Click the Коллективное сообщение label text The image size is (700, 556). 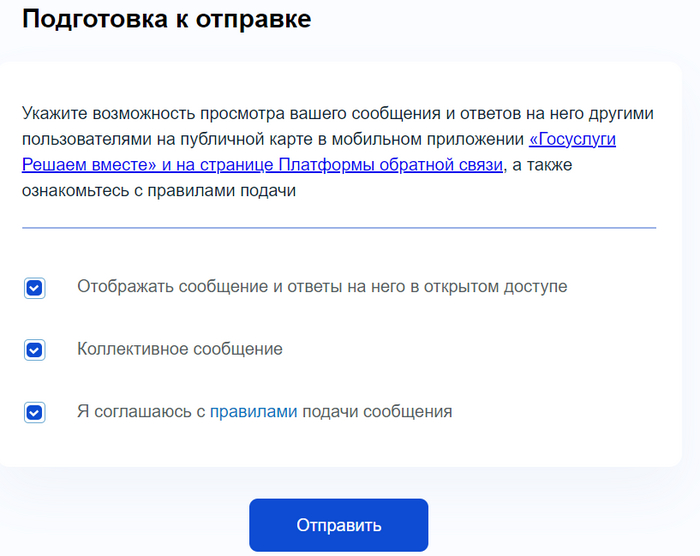[180, 349]
